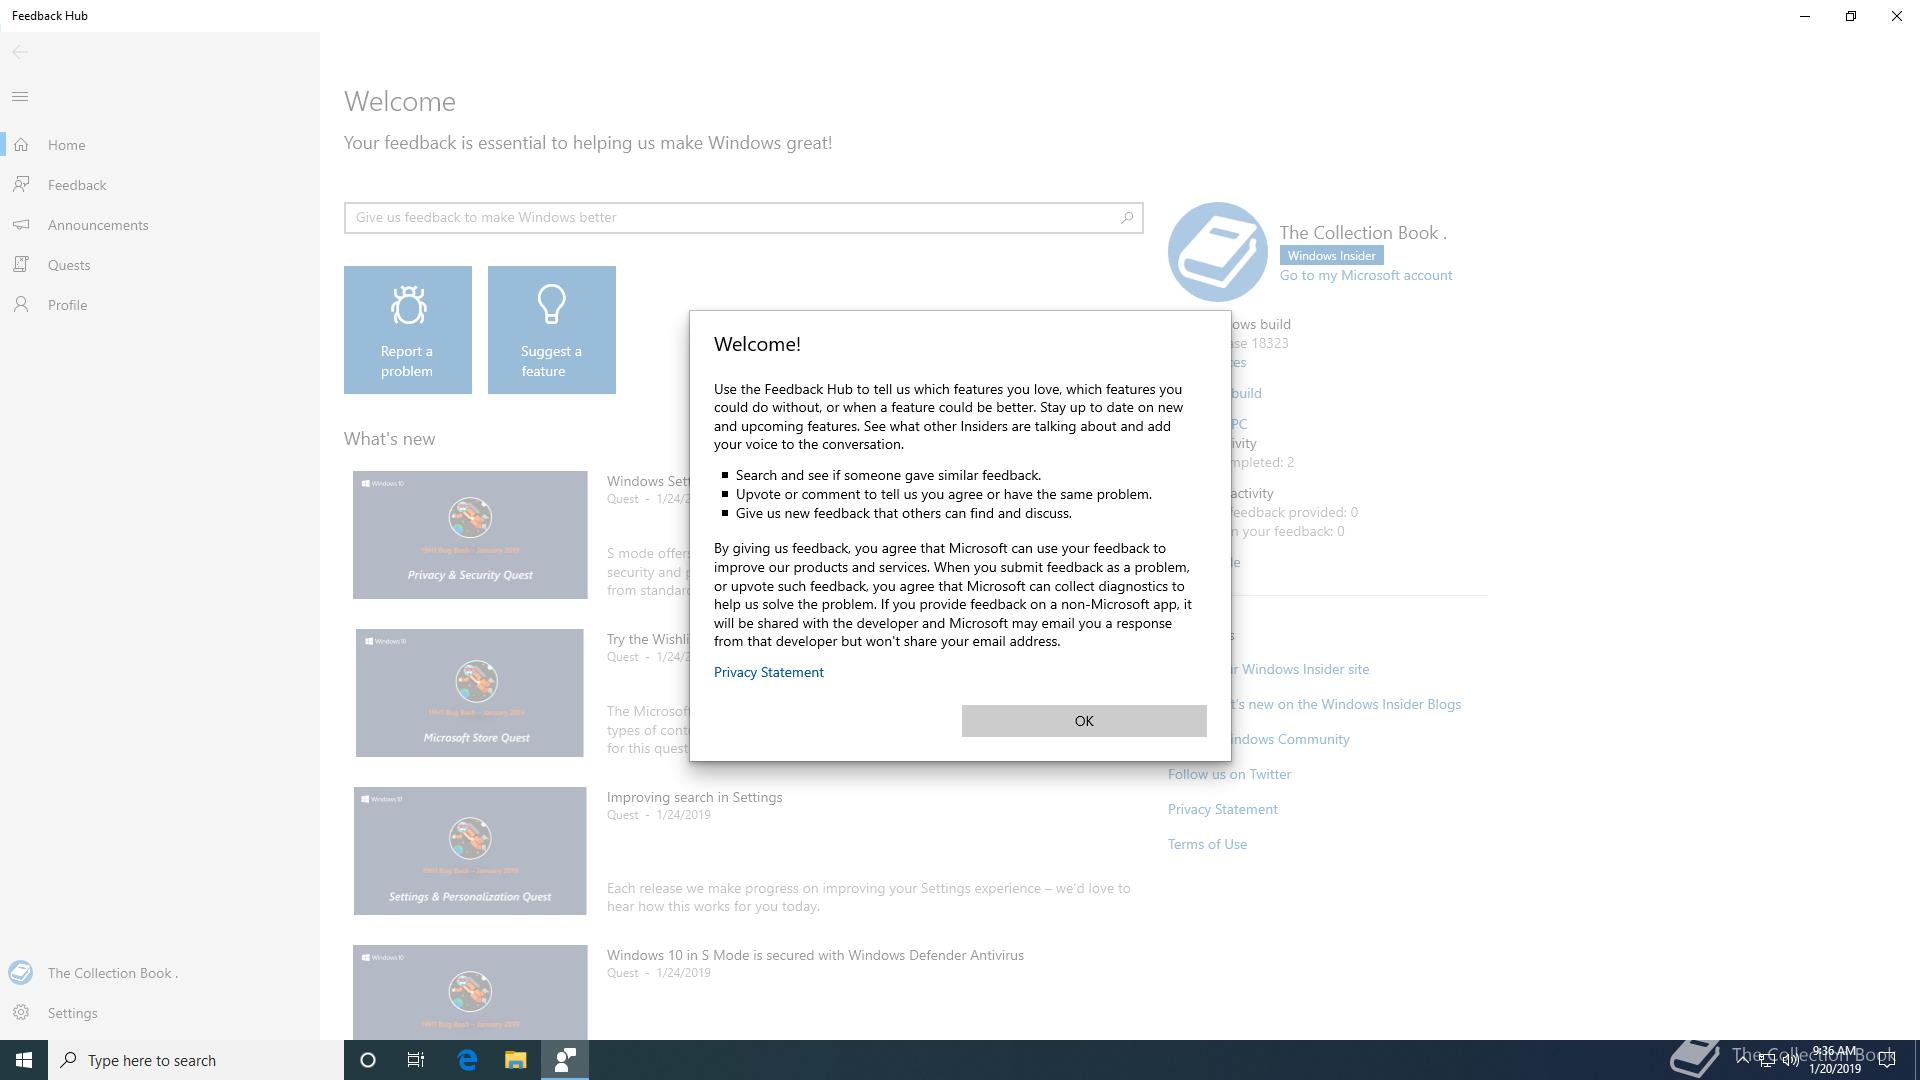Viewport: 1920px width, 1080px height.
Task: Click the search magnifier icon in field
Action: (1127, 218)
